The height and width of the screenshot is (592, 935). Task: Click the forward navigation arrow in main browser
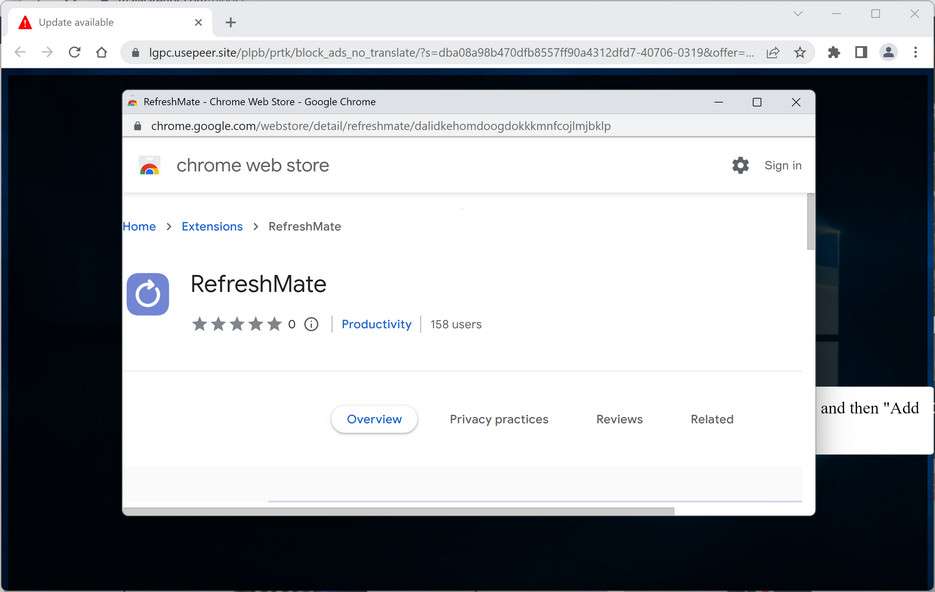coord(47,52)
